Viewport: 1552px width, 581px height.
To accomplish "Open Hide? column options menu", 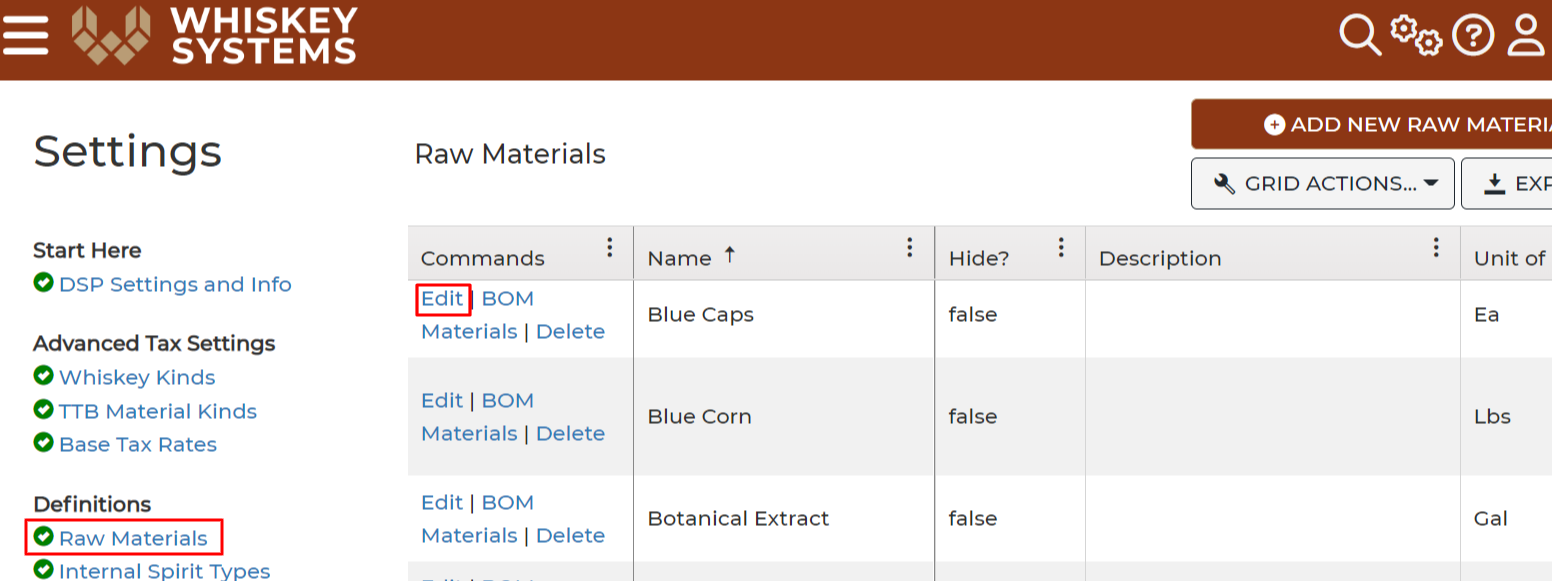I will (1061, 248).
